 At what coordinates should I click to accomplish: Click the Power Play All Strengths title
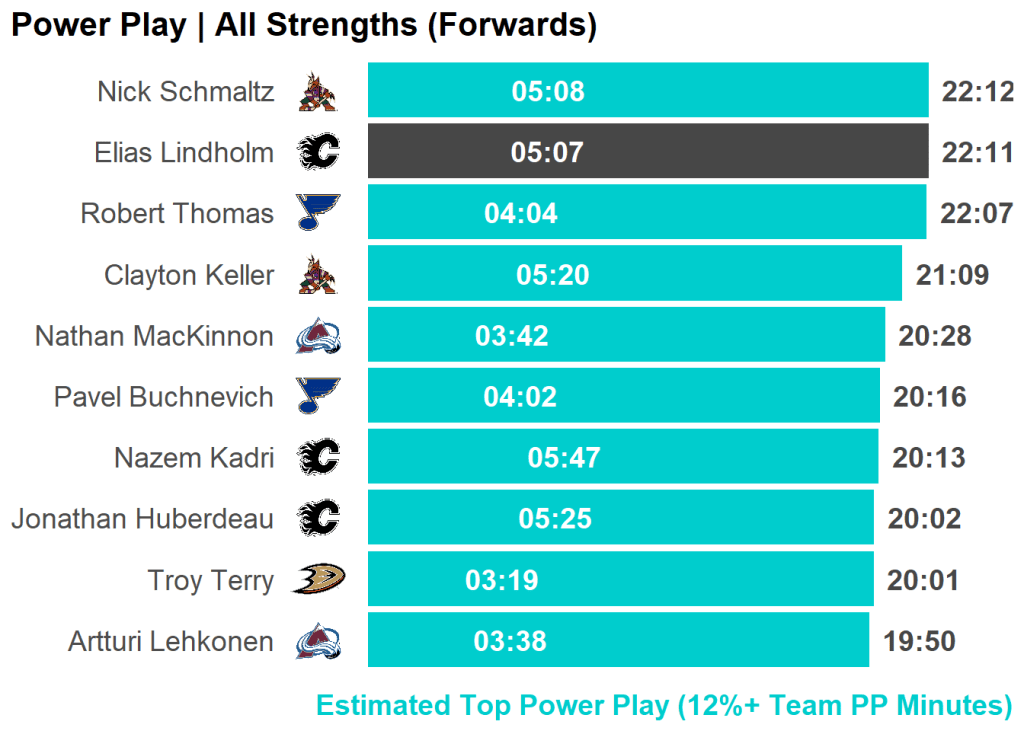[x=303, y=25]
